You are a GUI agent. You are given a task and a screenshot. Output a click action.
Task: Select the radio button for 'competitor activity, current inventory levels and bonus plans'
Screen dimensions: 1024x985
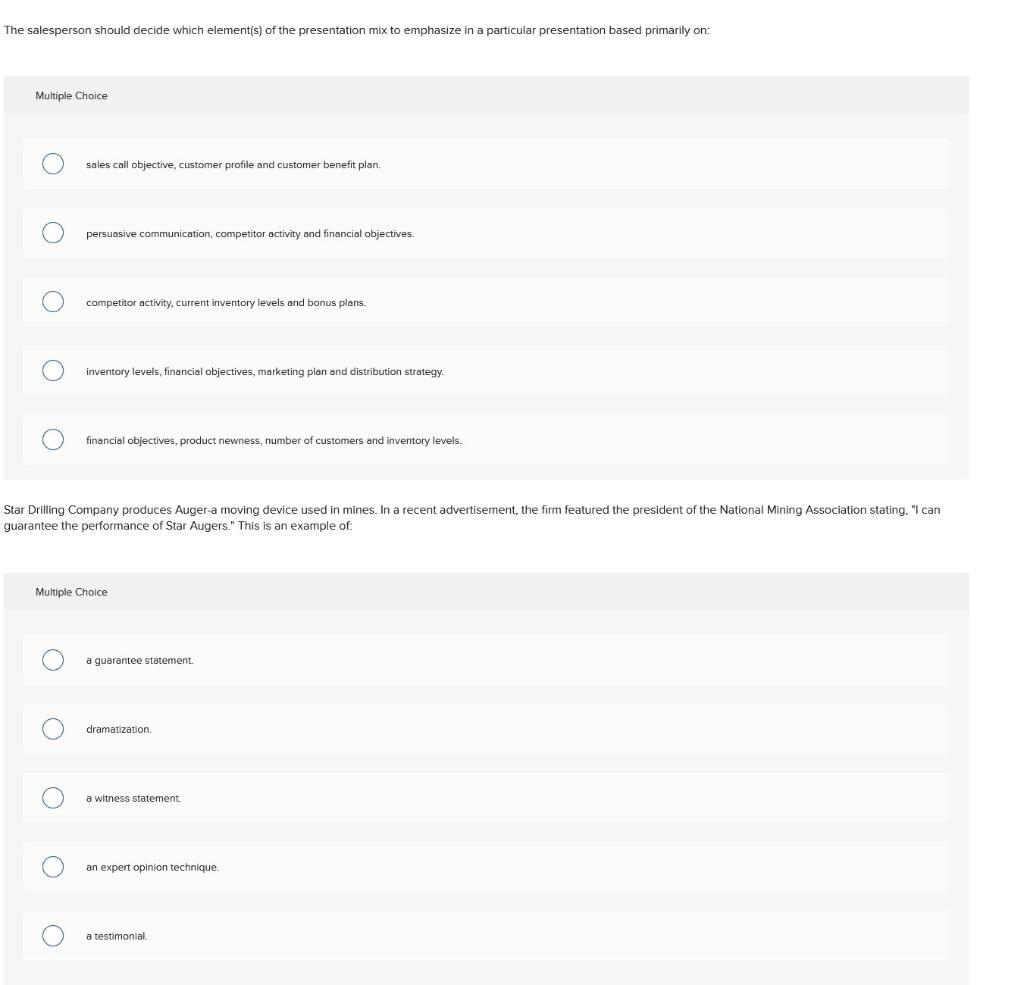point(51,299)
